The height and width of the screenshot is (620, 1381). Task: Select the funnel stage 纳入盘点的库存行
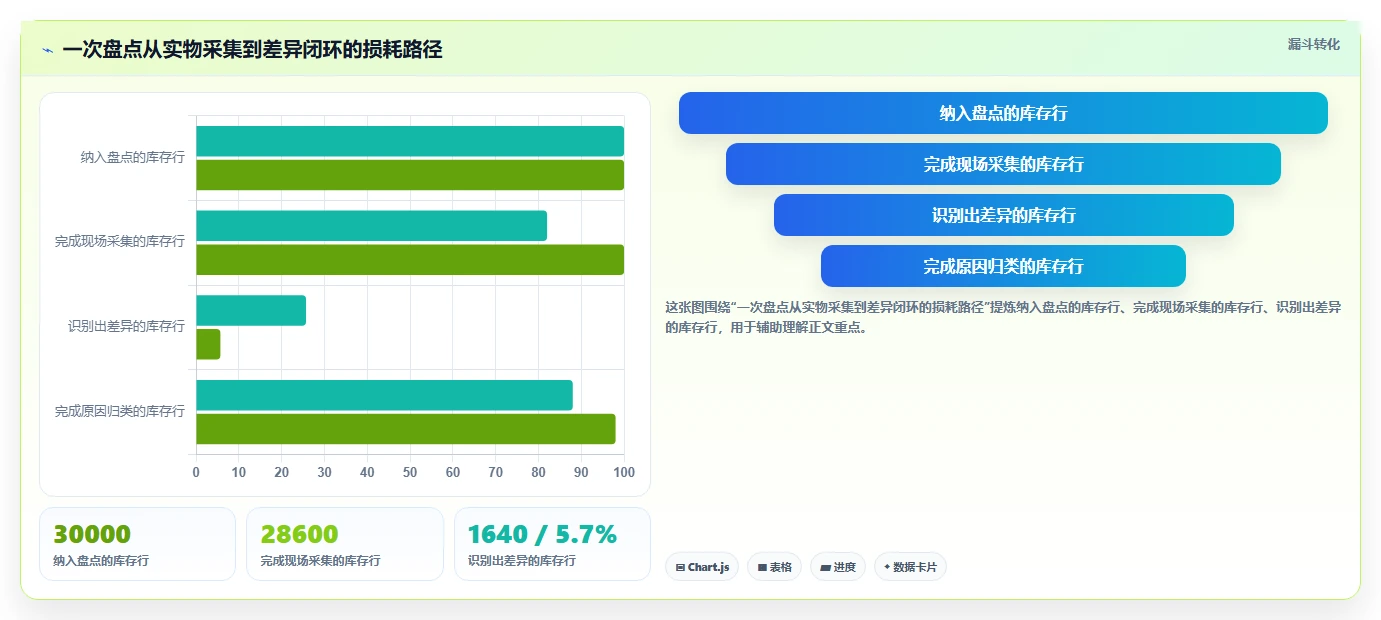1003,113
